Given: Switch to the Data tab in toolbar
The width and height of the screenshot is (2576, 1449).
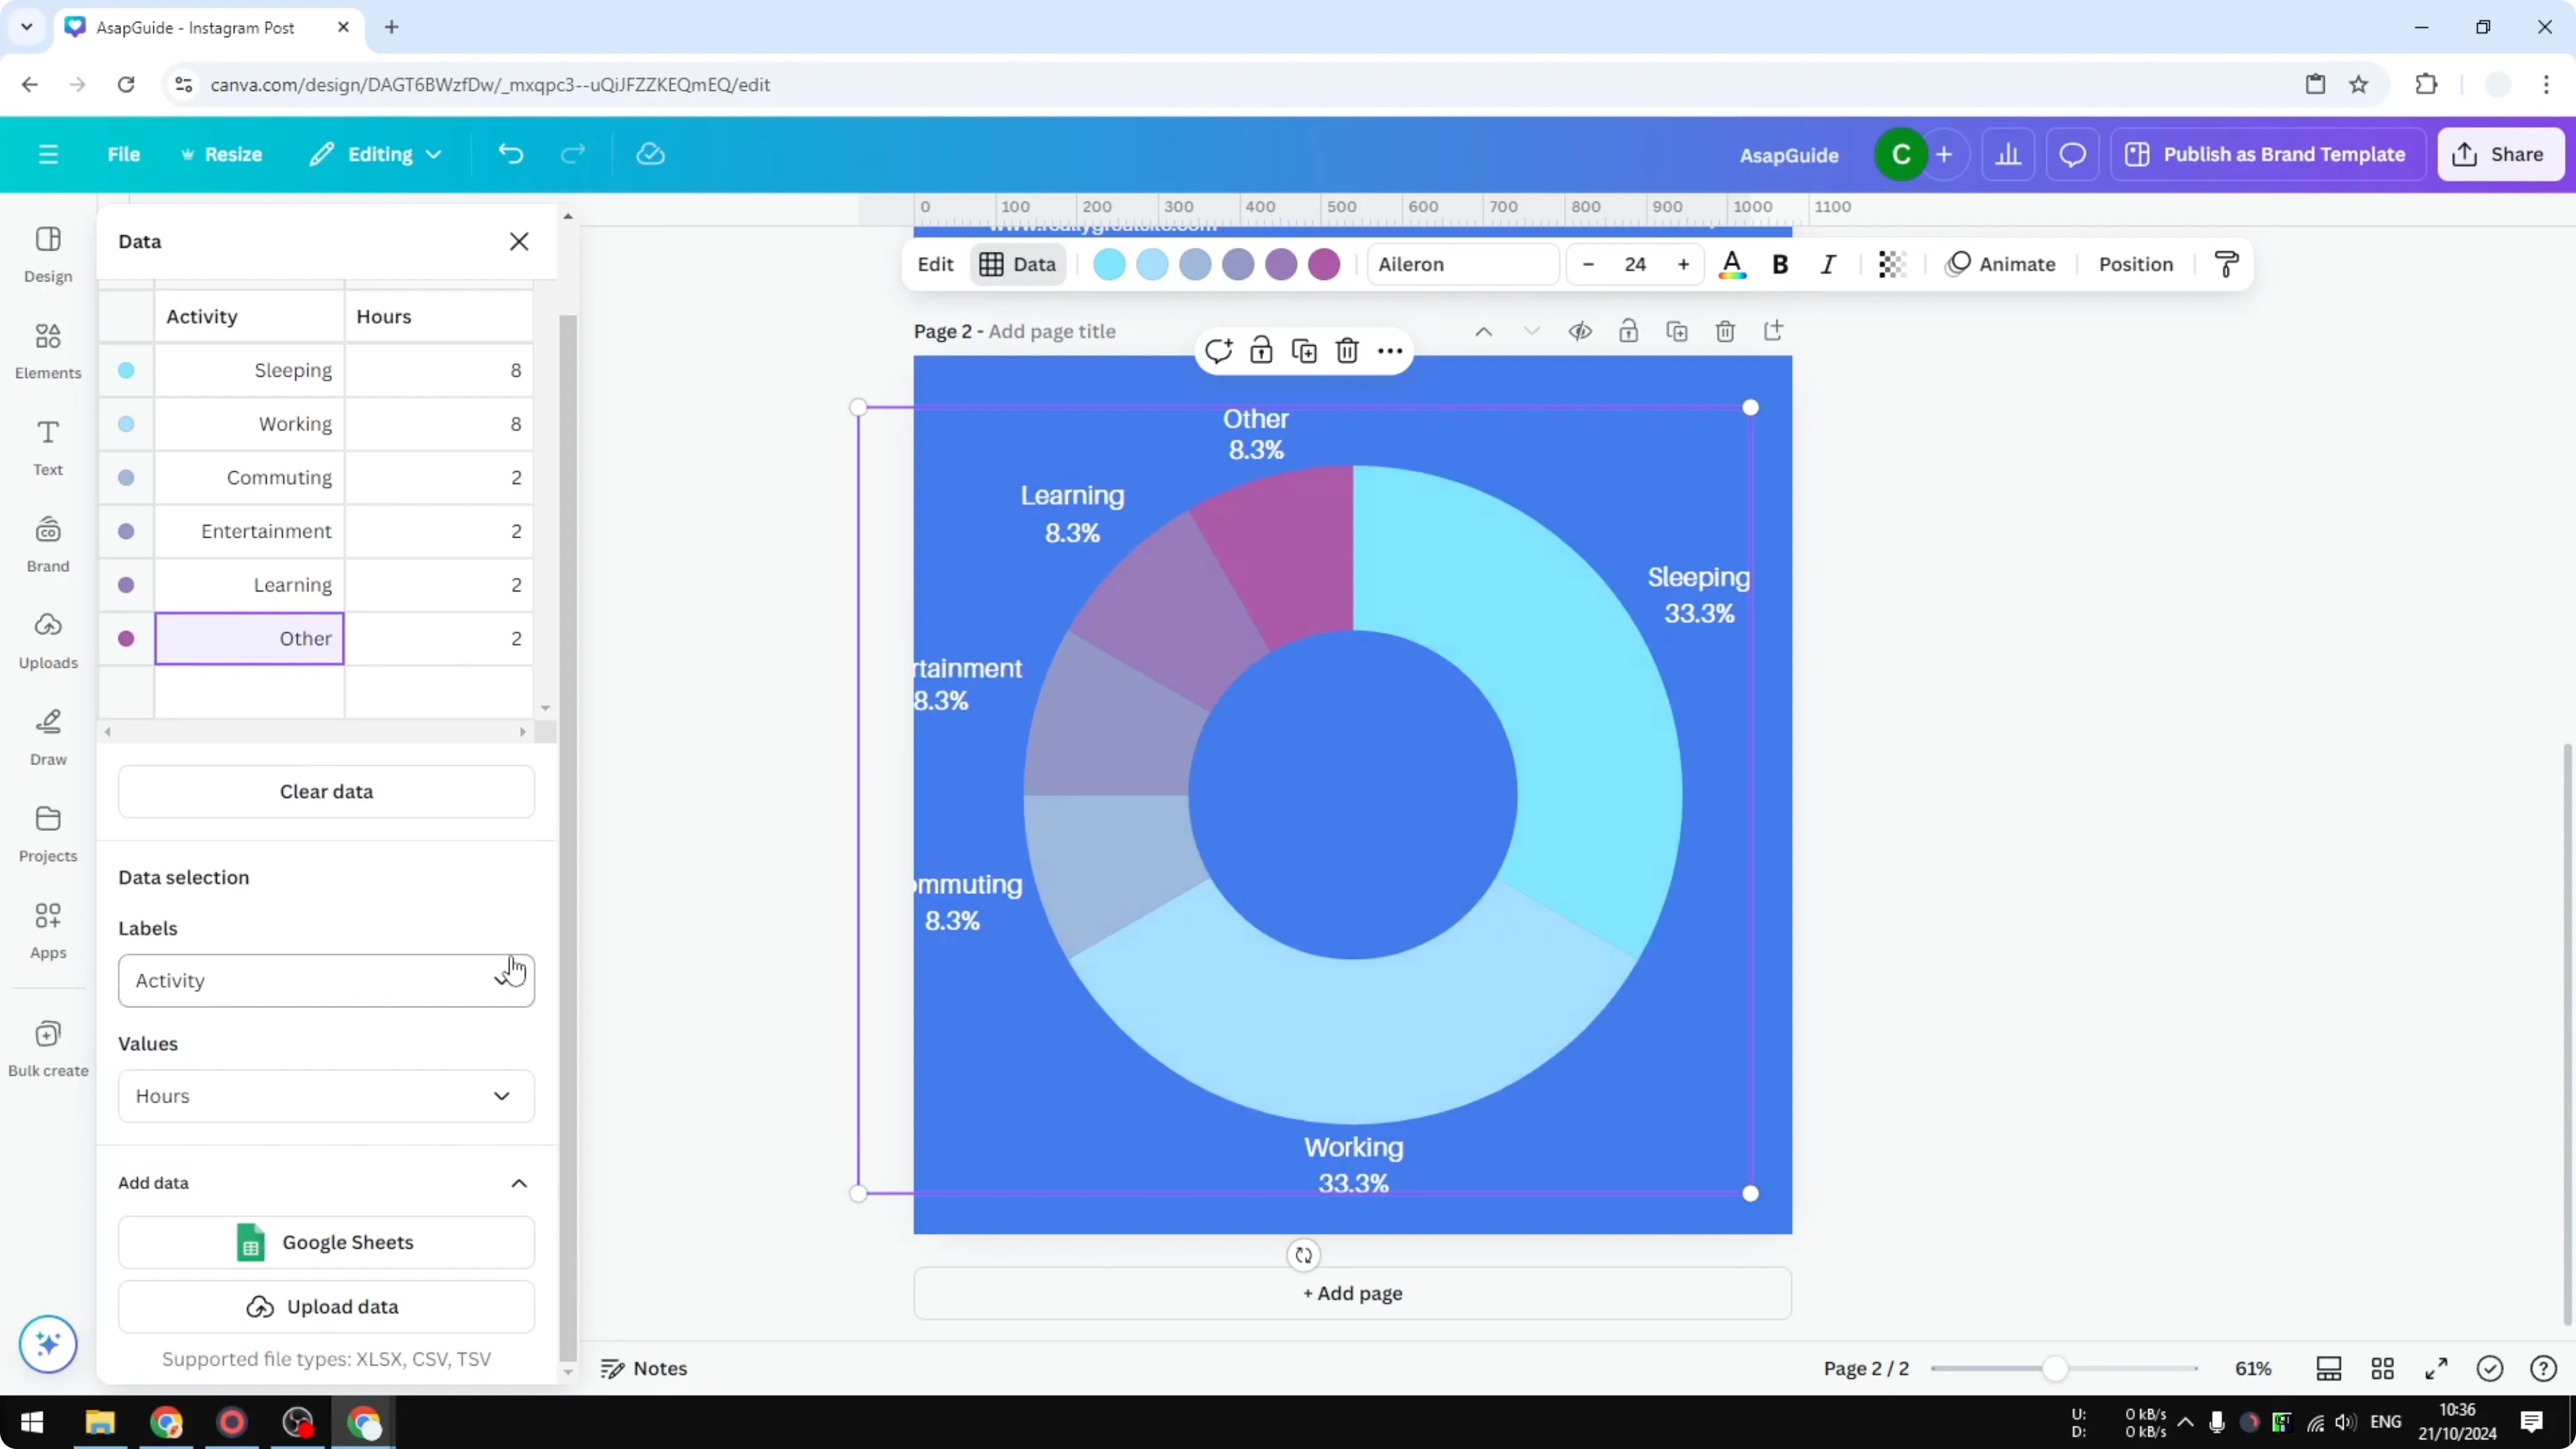Looking at the screenshot, I should 1017,264.
